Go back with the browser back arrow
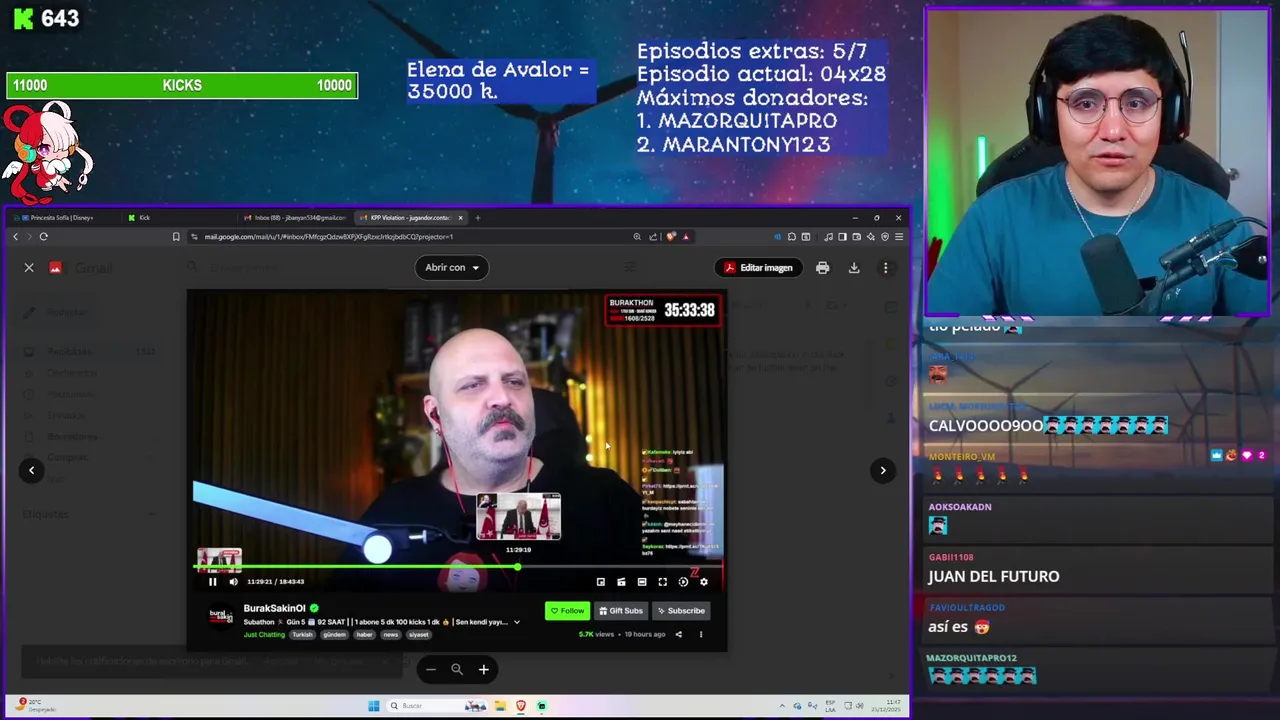Viewport: 1280px width, 720px height. (x=15, y=236)
